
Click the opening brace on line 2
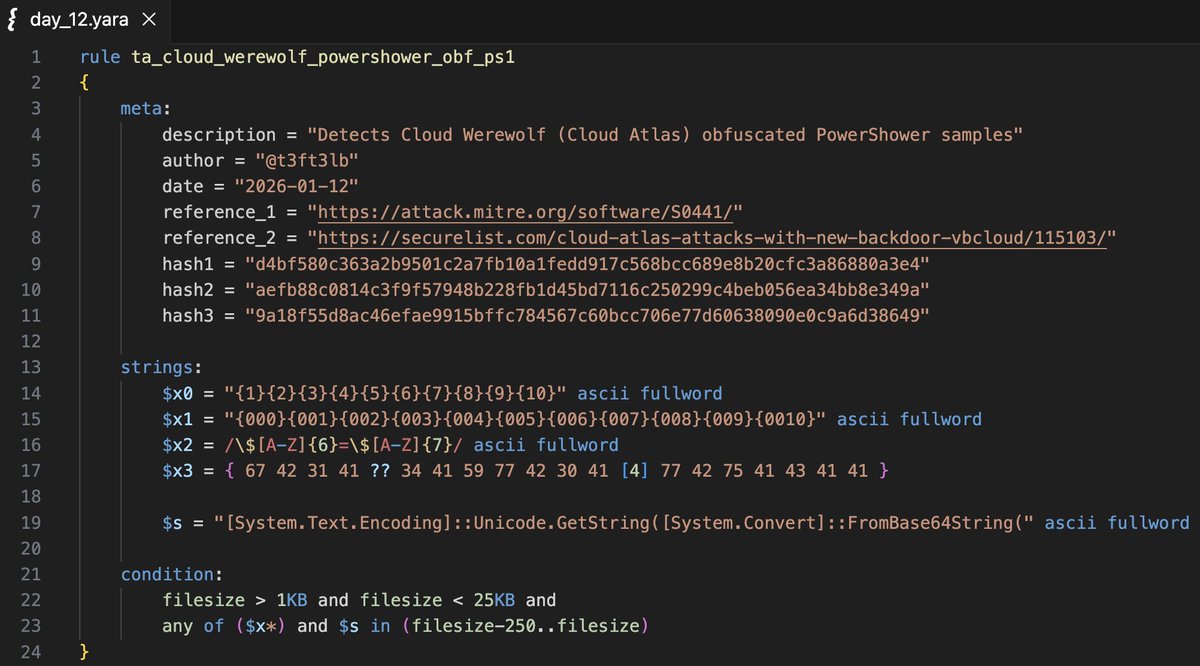(x=85, y=82)
